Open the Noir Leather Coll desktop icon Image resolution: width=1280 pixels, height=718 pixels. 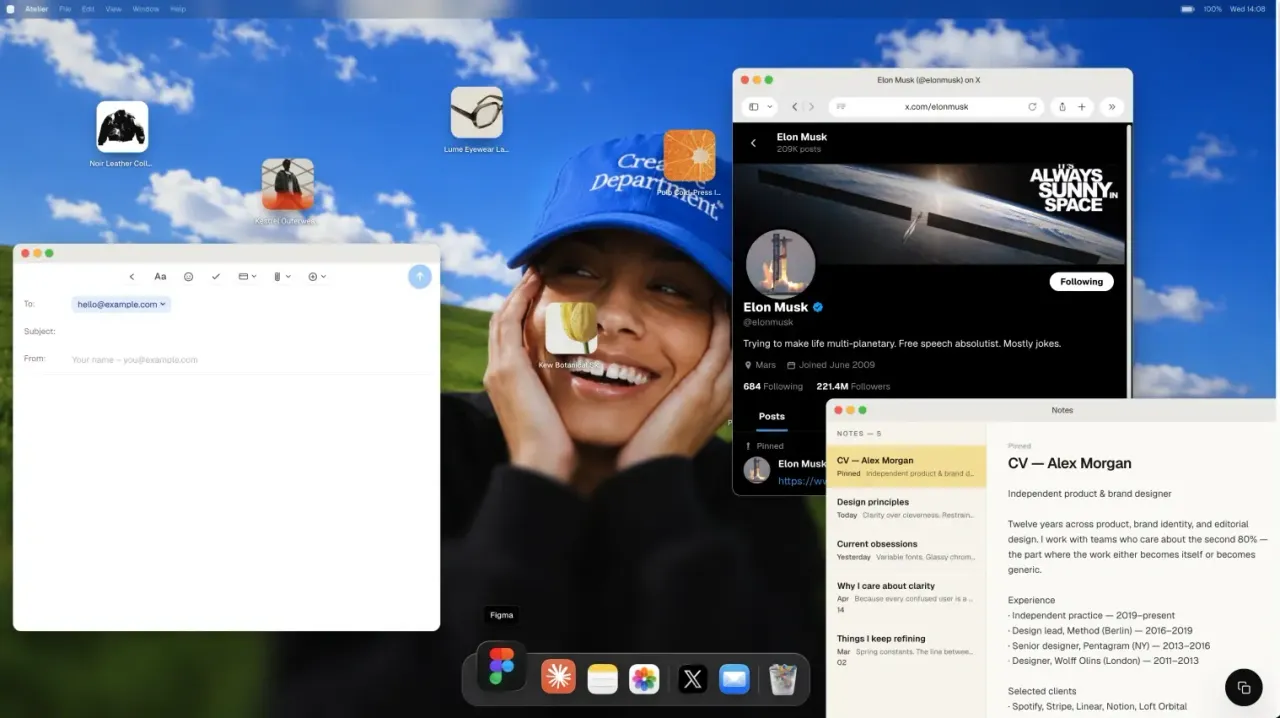[x=122, y=127]
